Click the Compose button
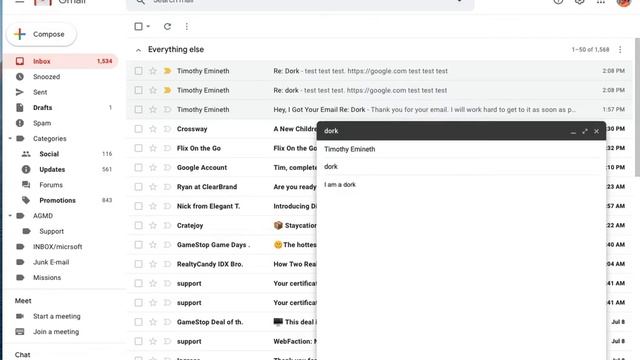 click(41, 34)
